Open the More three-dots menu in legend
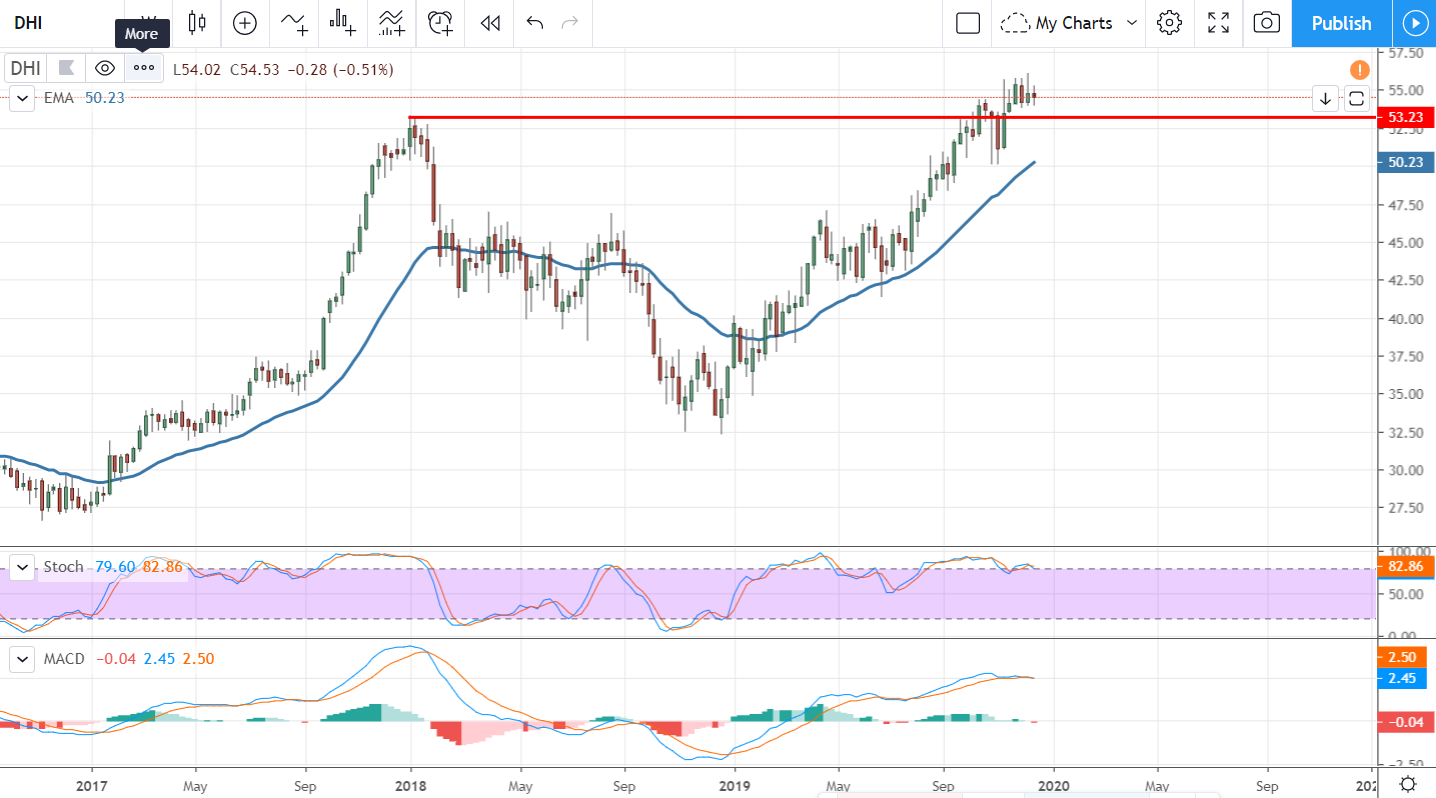The height and width of the screenshot is (798, 1436). [144, 68]
